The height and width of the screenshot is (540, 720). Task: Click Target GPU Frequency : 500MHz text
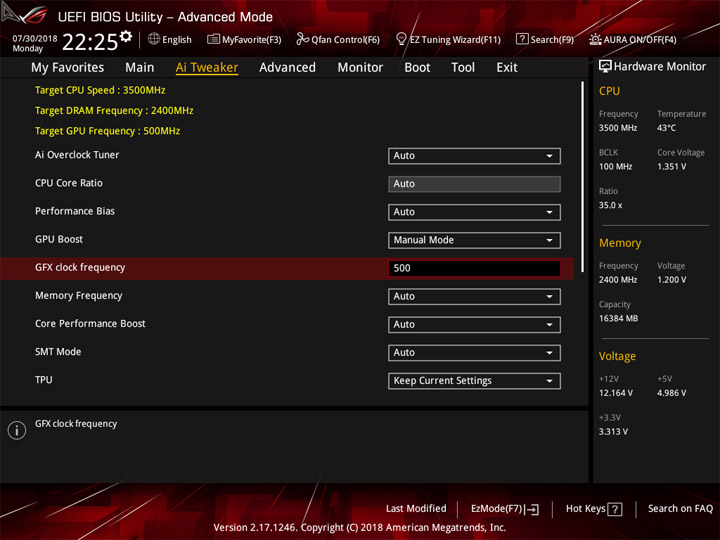coord(107,131)
